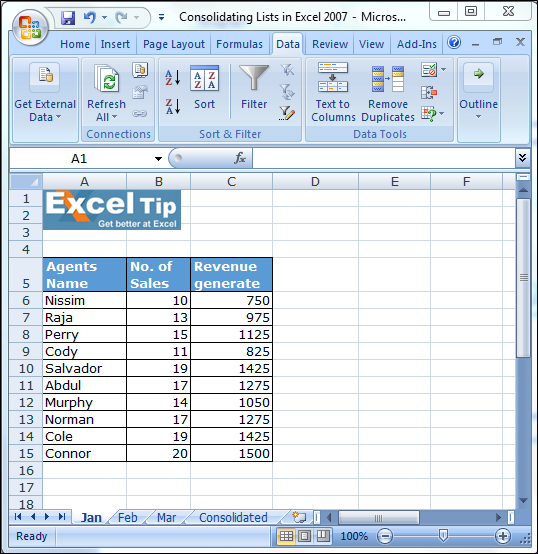This screenshot has width=538, height=554.
Task: Click the Advanced filter icon
Action: click(287, 113)
